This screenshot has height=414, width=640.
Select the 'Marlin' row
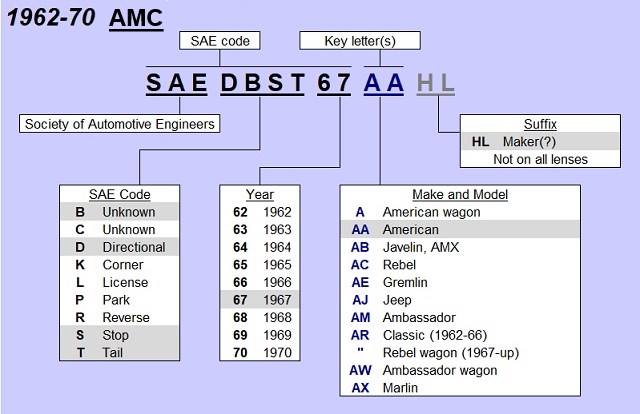[x=460, y=387]
